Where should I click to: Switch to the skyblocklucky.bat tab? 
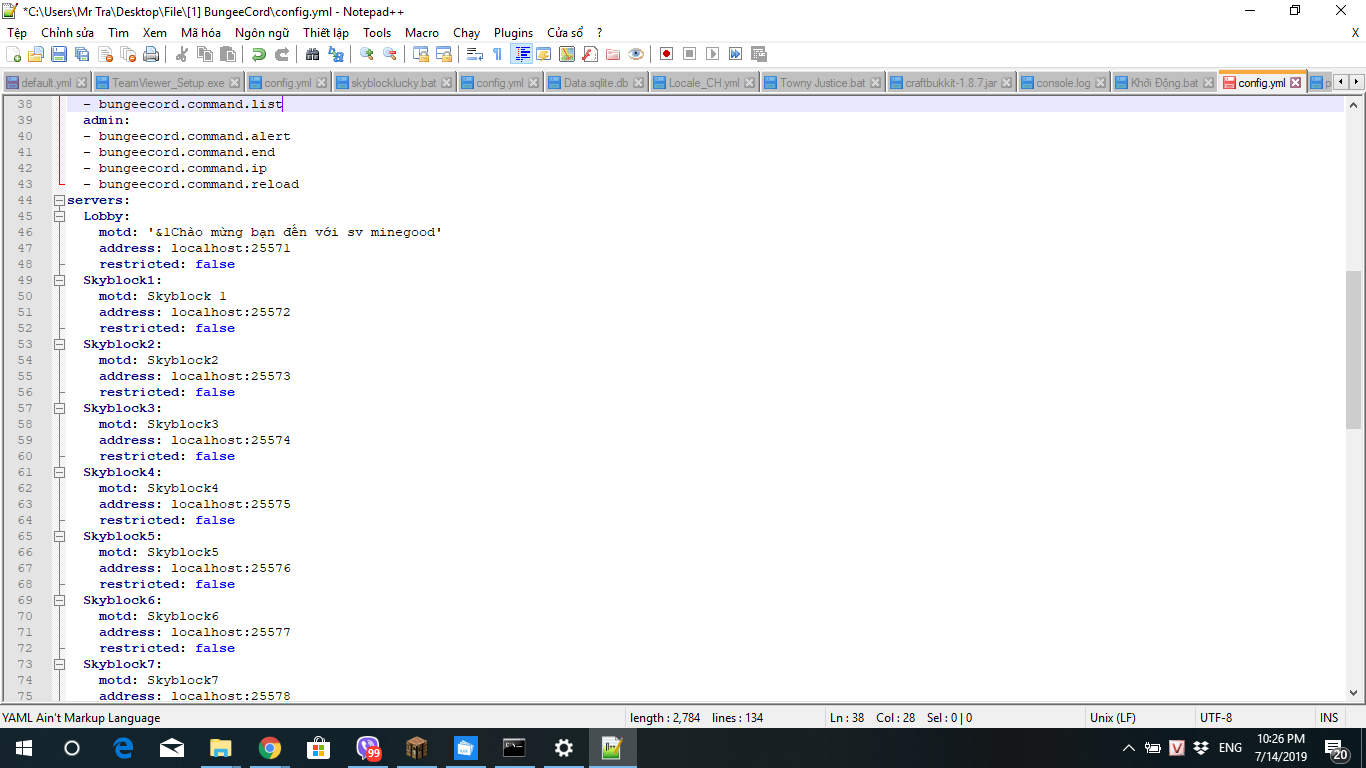(x=393, y=83)
